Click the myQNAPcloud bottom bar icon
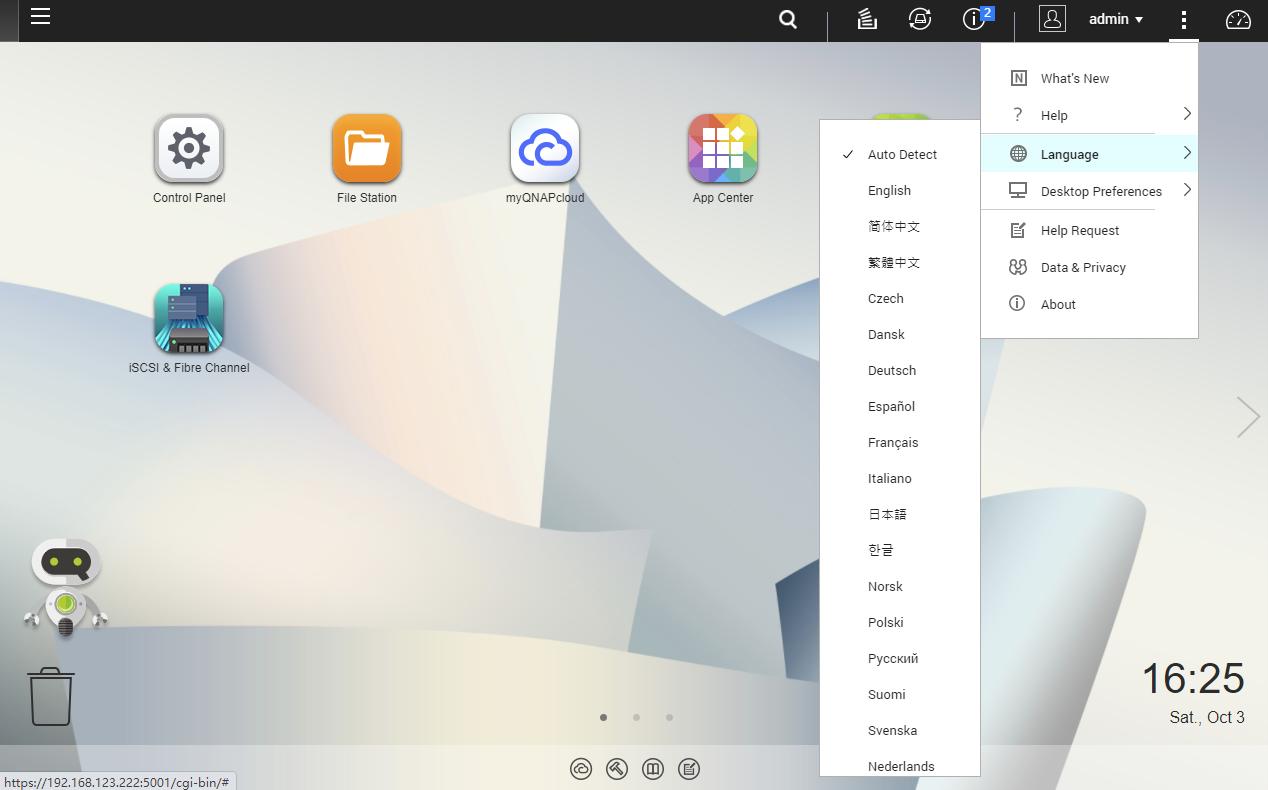Screen dimensions: 1268x790 pyautogui.click(x=581, y=769)
